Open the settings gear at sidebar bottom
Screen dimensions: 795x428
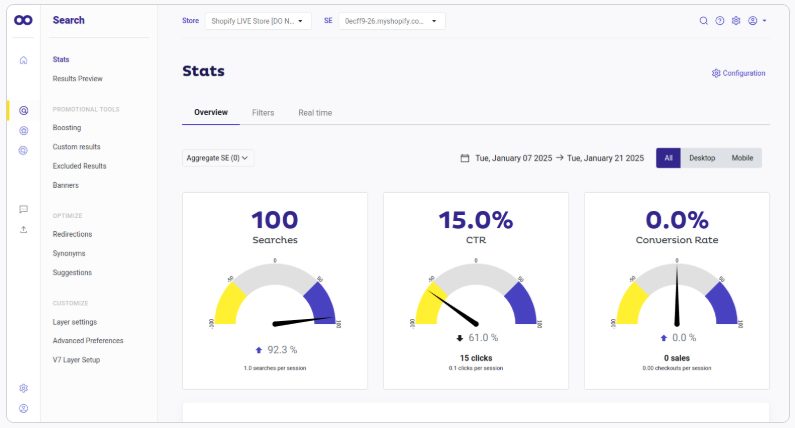tap(23, 388)
